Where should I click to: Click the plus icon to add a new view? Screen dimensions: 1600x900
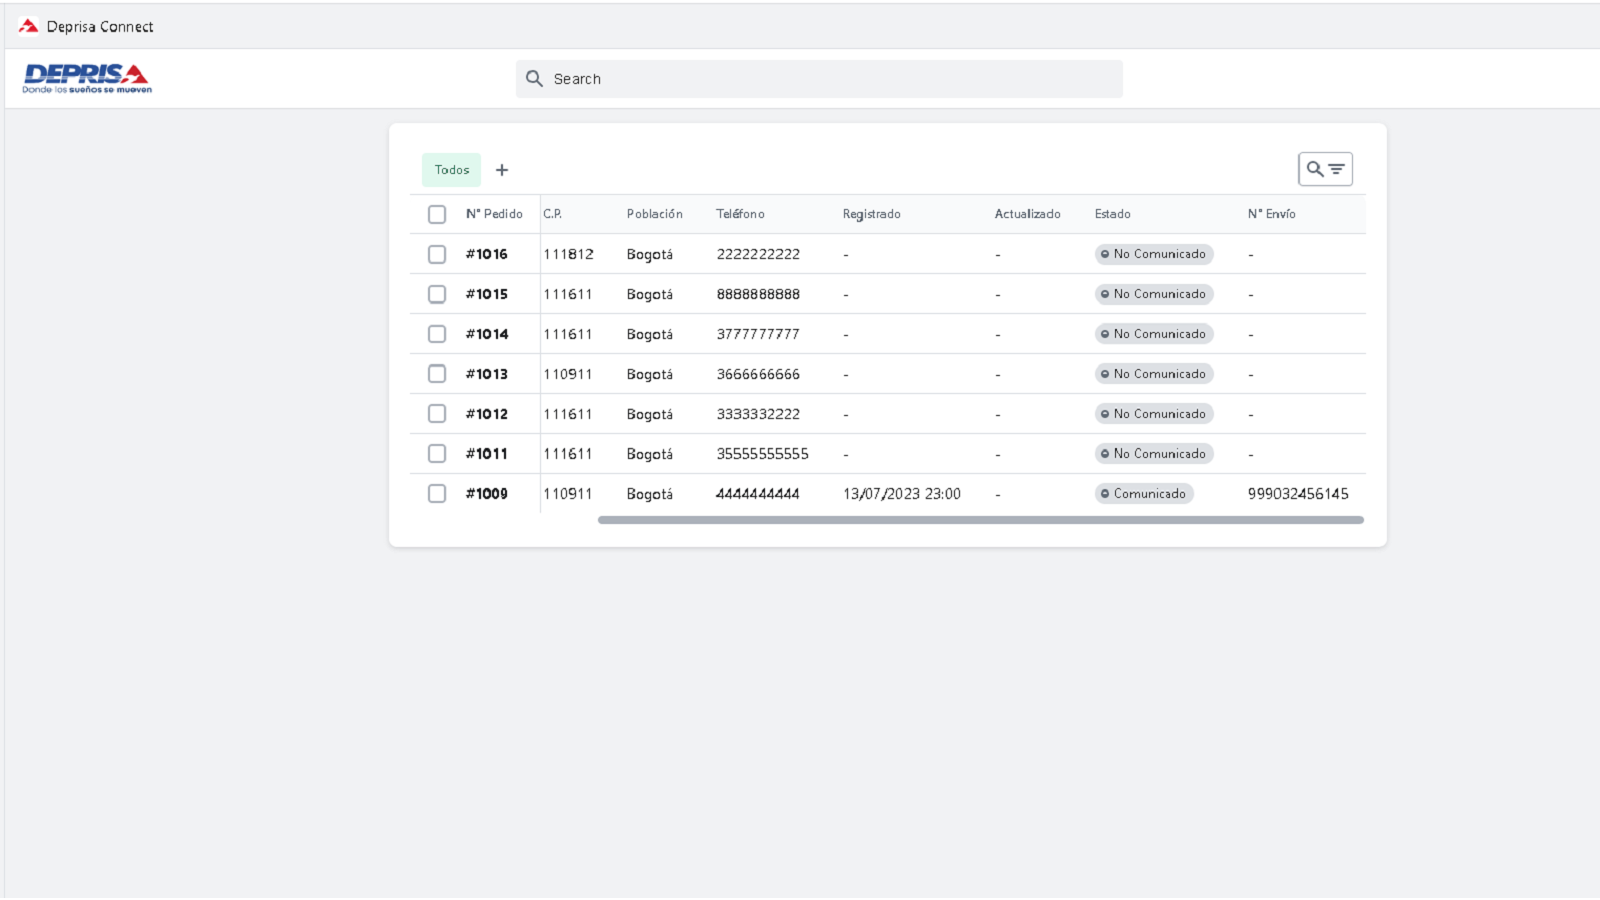pyautogui.click(x=502, y=170)
